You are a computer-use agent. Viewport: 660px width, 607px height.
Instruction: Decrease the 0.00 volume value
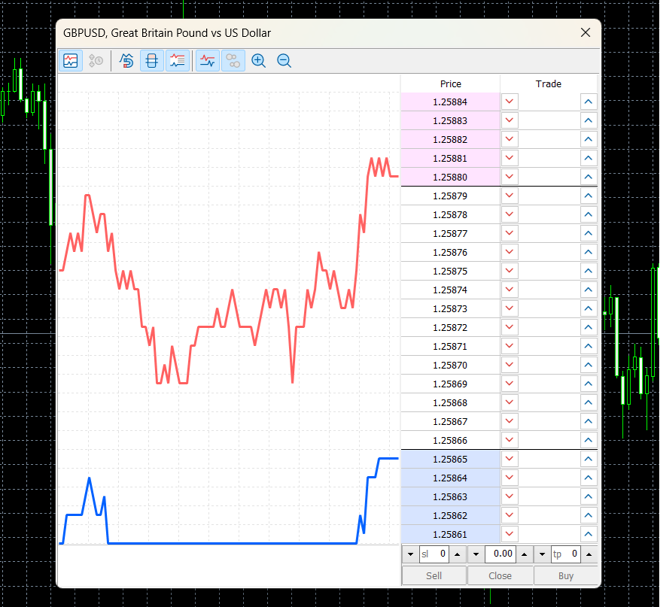[476, 554]
